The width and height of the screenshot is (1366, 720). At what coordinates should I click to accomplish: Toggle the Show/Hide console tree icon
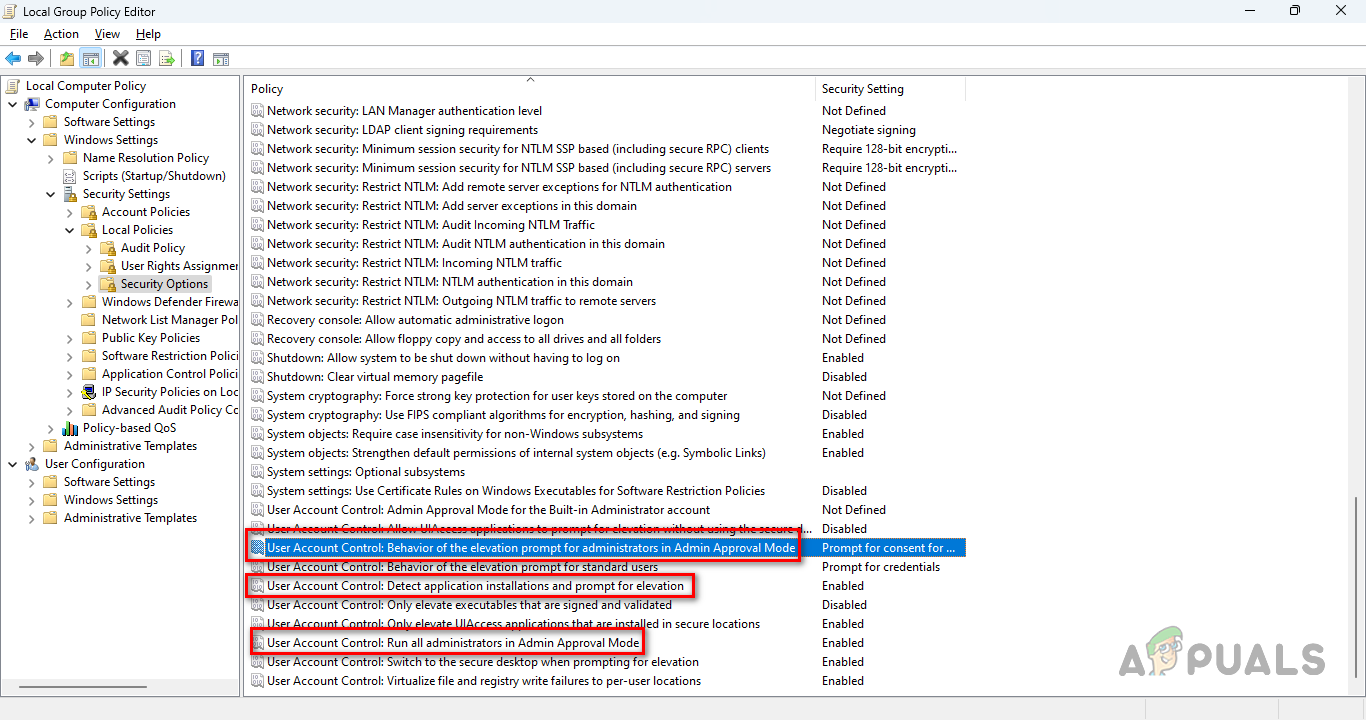pos(90,57)
